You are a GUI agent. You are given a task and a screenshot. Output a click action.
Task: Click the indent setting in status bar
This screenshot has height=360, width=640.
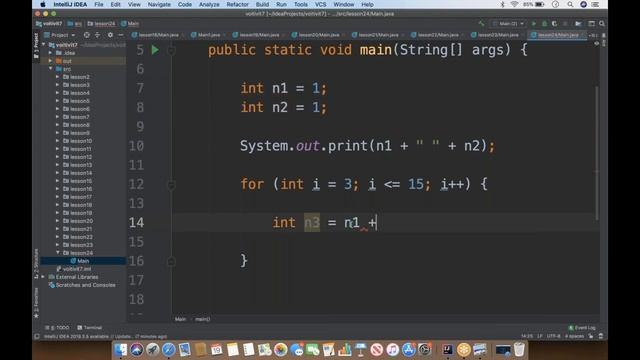pyautogui.click(x=574, y=336)
